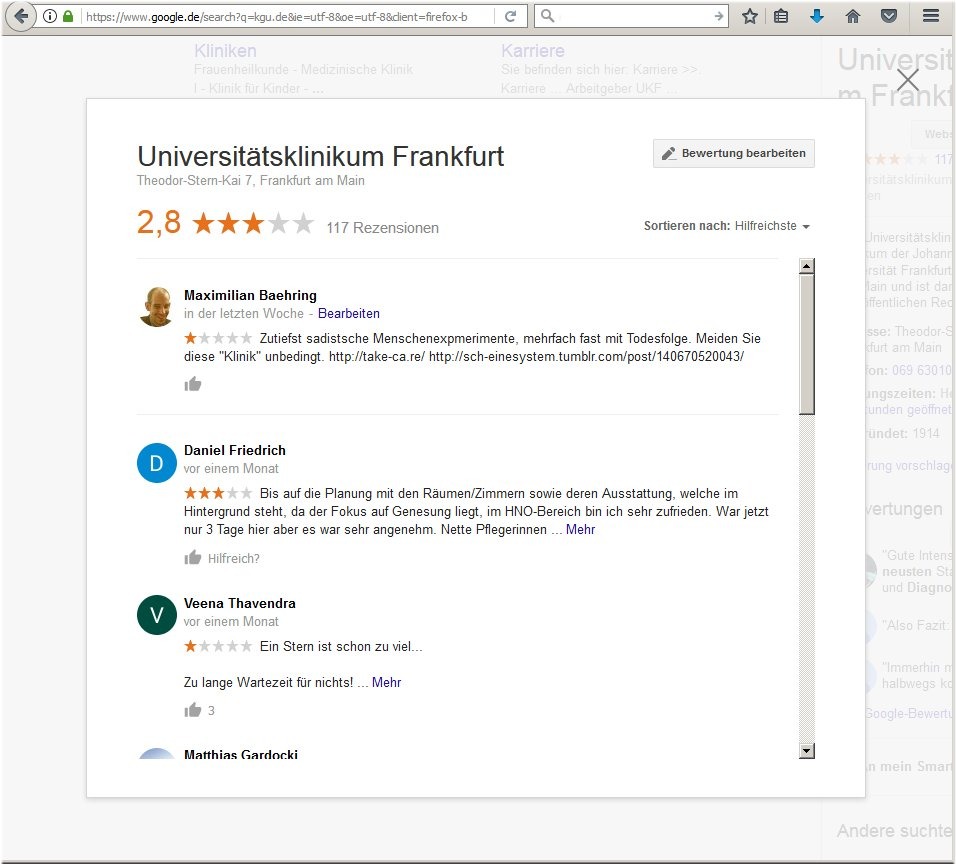
Task: Mark Daniel Friedrich's review as Hilfreich
Action: point(222,558)
